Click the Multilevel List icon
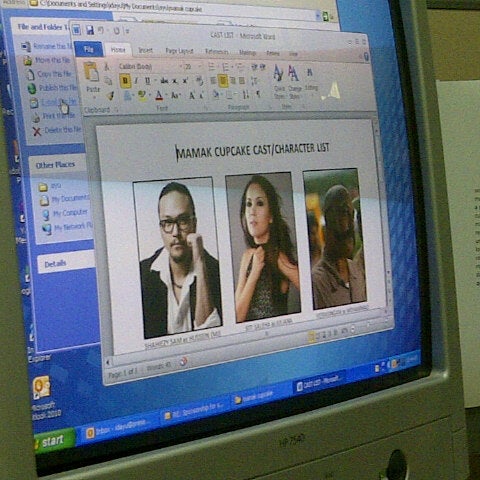Screen dimensions: 480x480 239,67
